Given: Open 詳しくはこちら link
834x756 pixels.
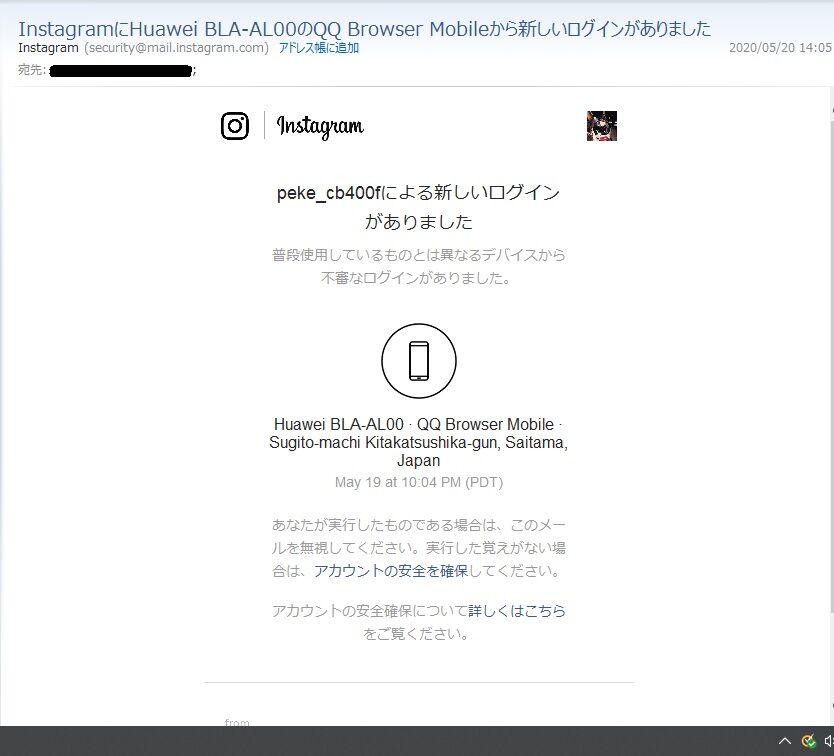Looking at the screenshot, I should tap(516, 611).
